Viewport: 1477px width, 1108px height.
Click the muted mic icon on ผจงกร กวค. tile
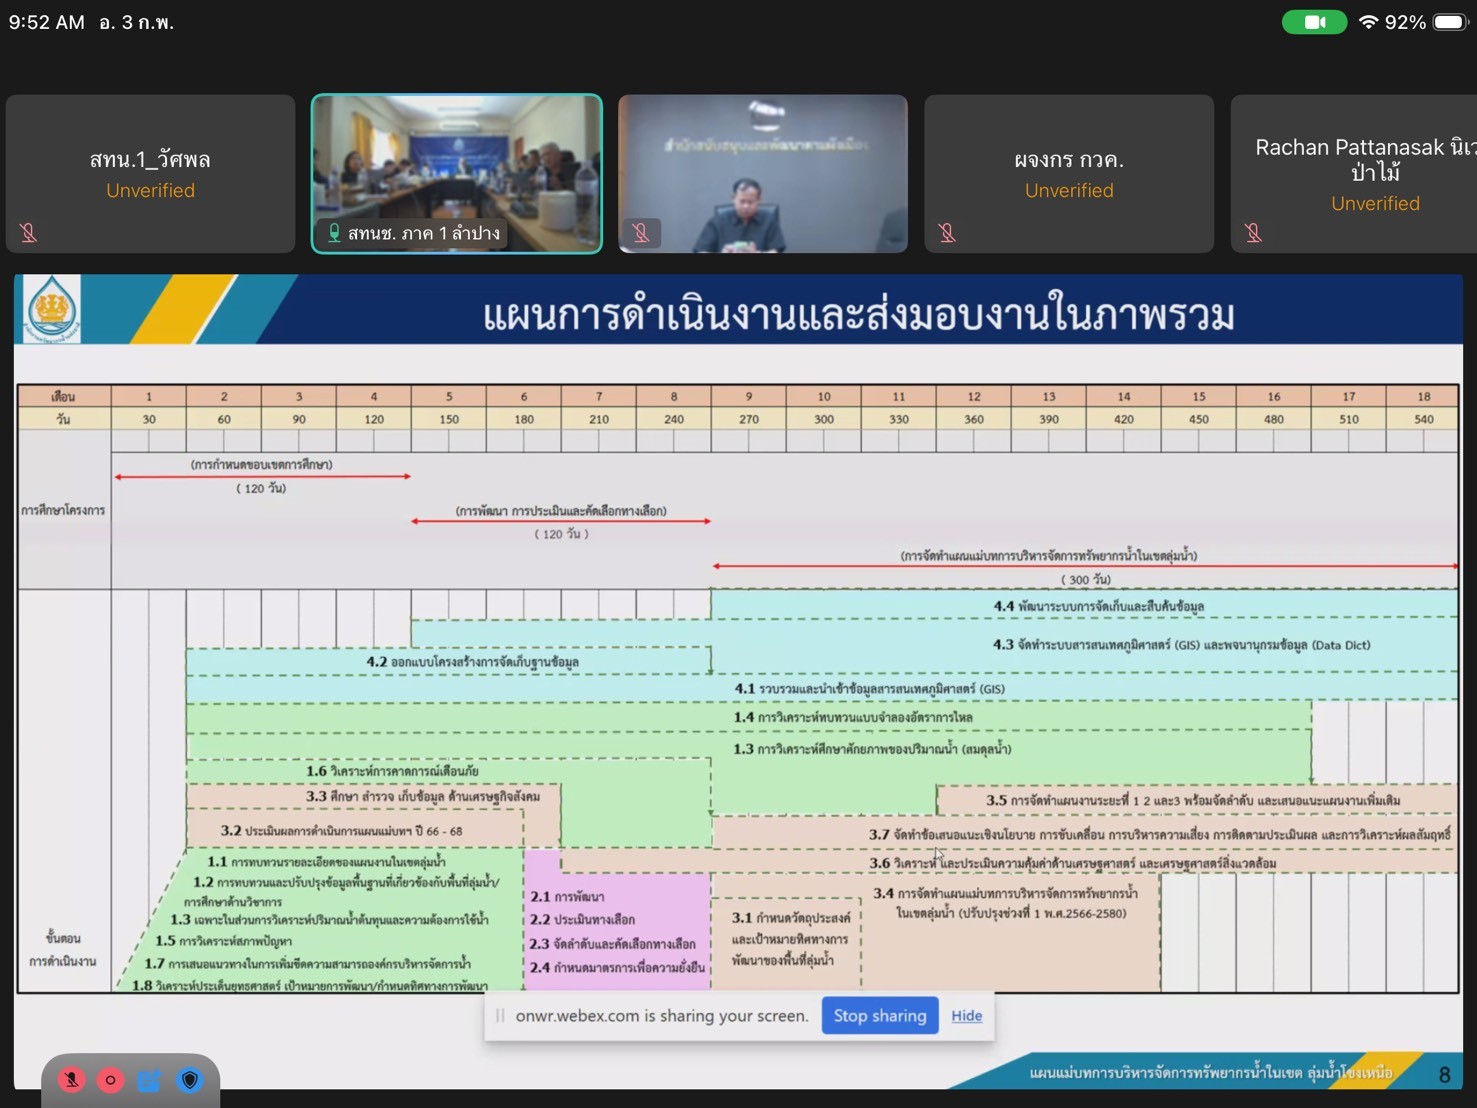point(947,233)
